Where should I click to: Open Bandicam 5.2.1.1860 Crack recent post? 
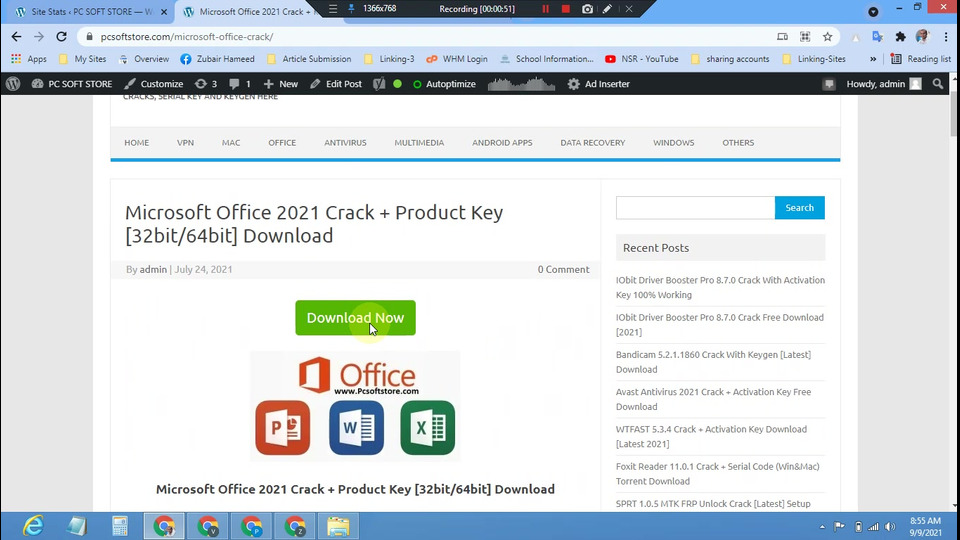(713, 362)
